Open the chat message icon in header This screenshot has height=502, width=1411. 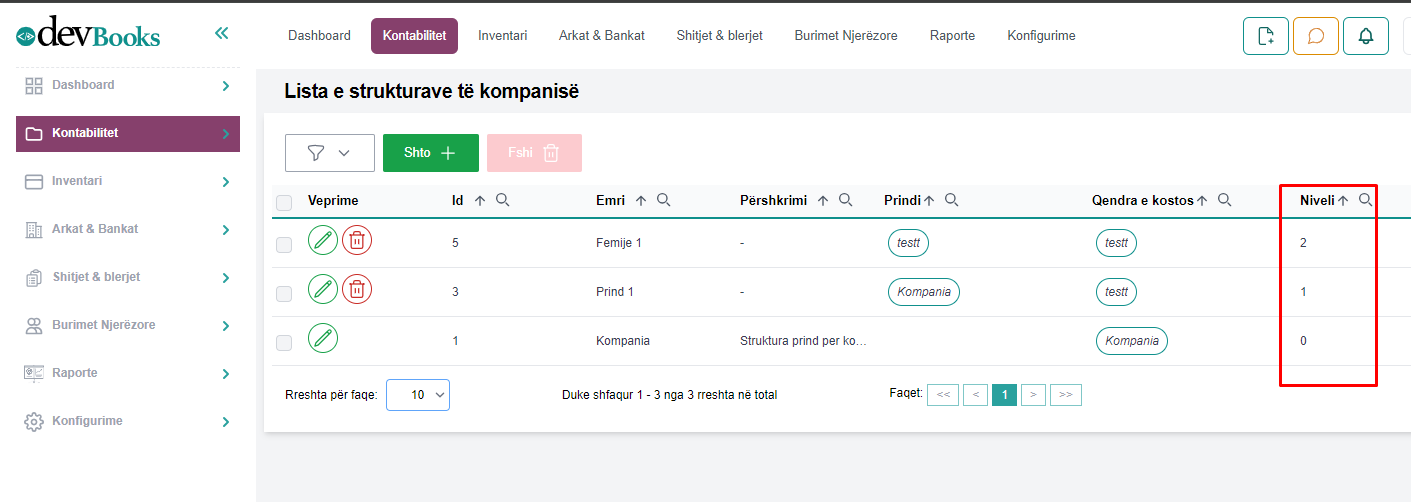(1315, 36)
